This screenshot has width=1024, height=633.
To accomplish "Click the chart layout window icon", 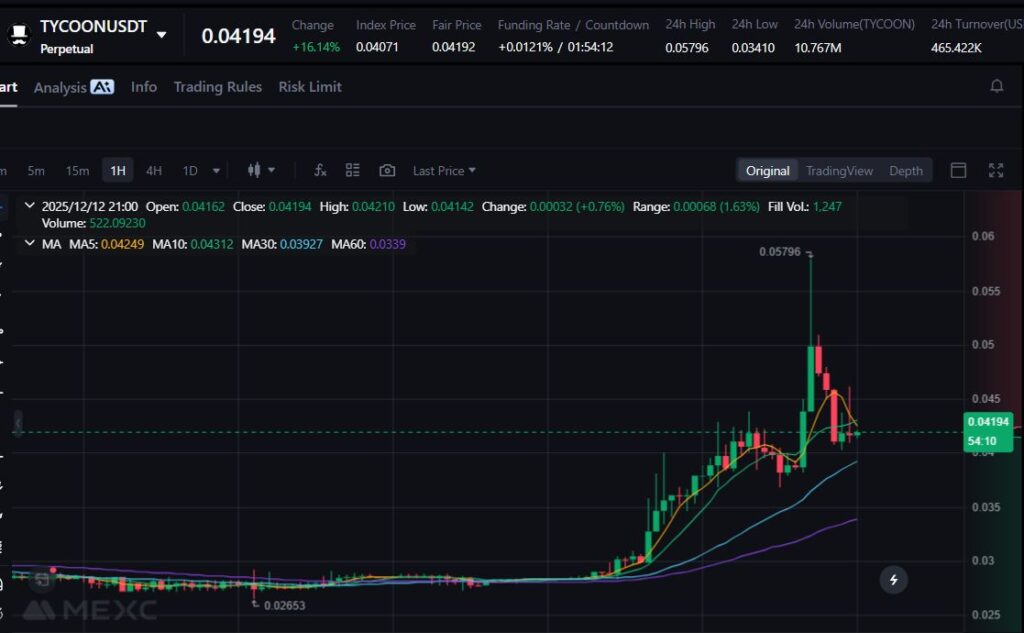I will point(958,171).
